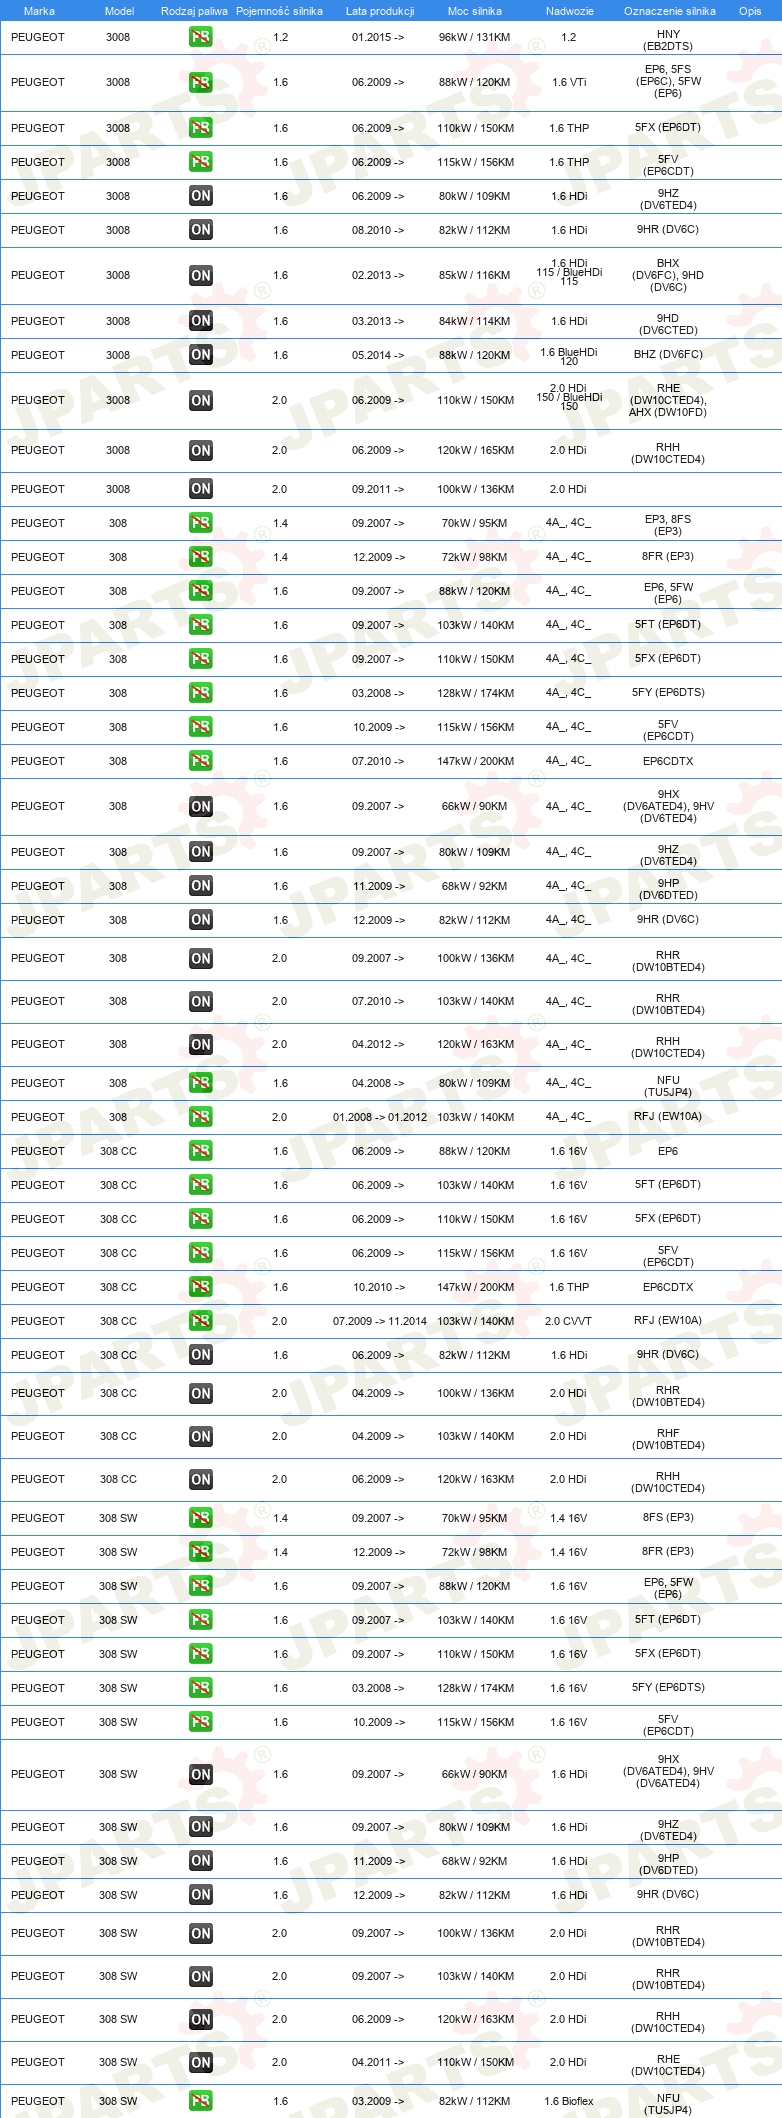The height and width of the screenshot is (2118, 782).
Task: Click the '09.2011 ->' production date cell
Action: point(378,489)
